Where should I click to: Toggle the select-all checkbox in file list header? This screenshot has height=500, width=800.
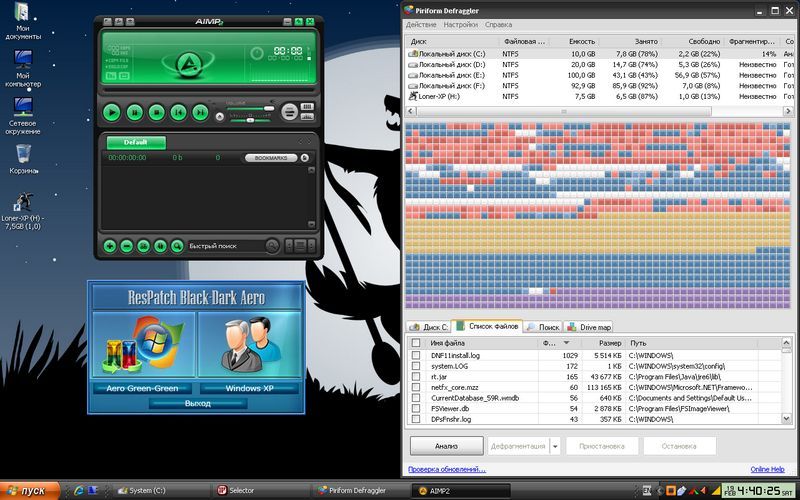pyautogui.click(x=416, y=342)
